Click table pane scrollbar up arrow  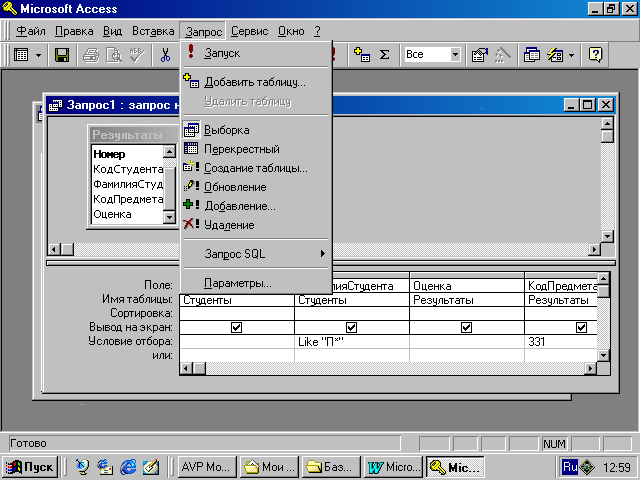(x=607, y=124)
